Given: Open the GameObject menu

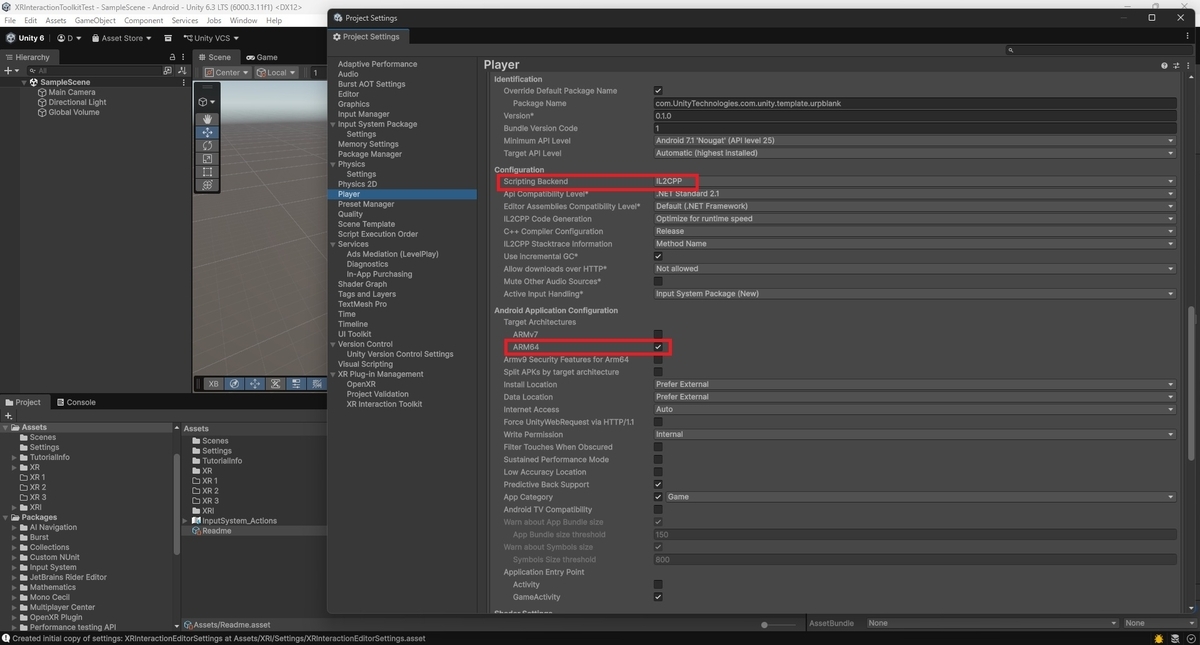Looking at the screenshot, I should [95, 20].
